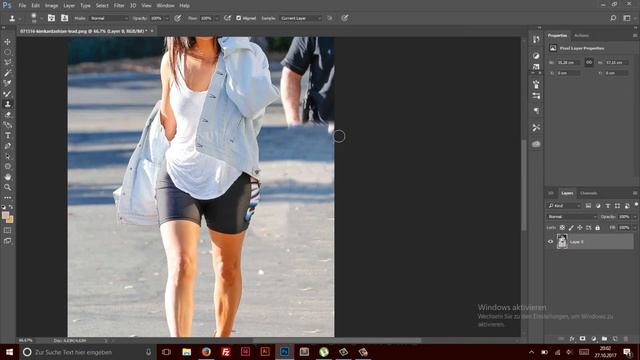This screenshot has height=360, width=640.
Task: Select the Eraser tool
Action: 7,115
